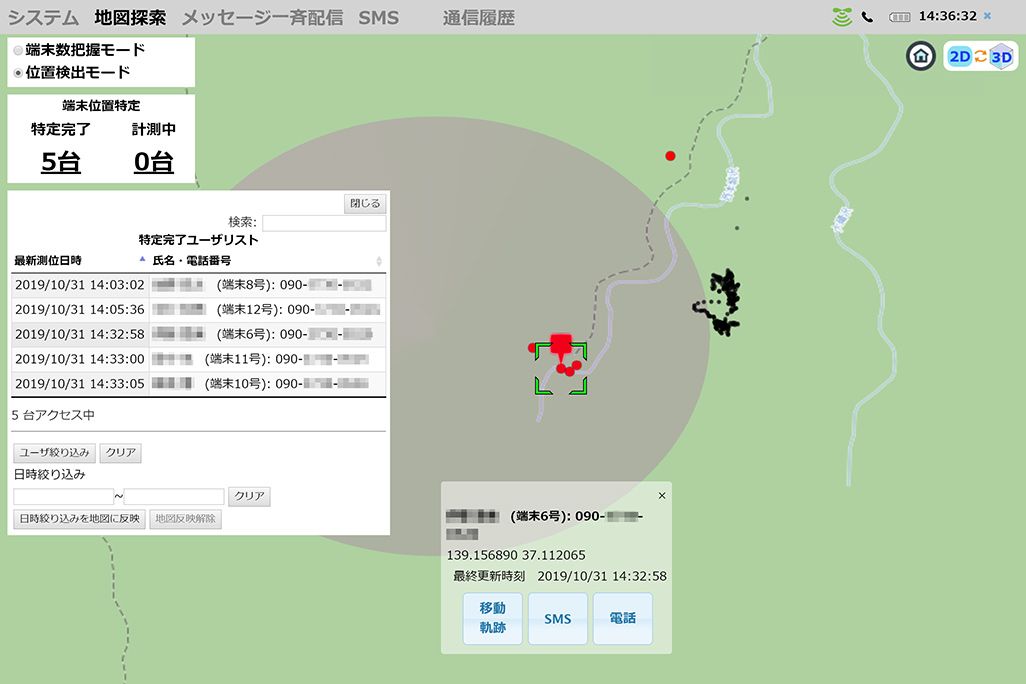1026x684 pixels.
Task: Focus the start date filter input
Action: pos(63,496)
